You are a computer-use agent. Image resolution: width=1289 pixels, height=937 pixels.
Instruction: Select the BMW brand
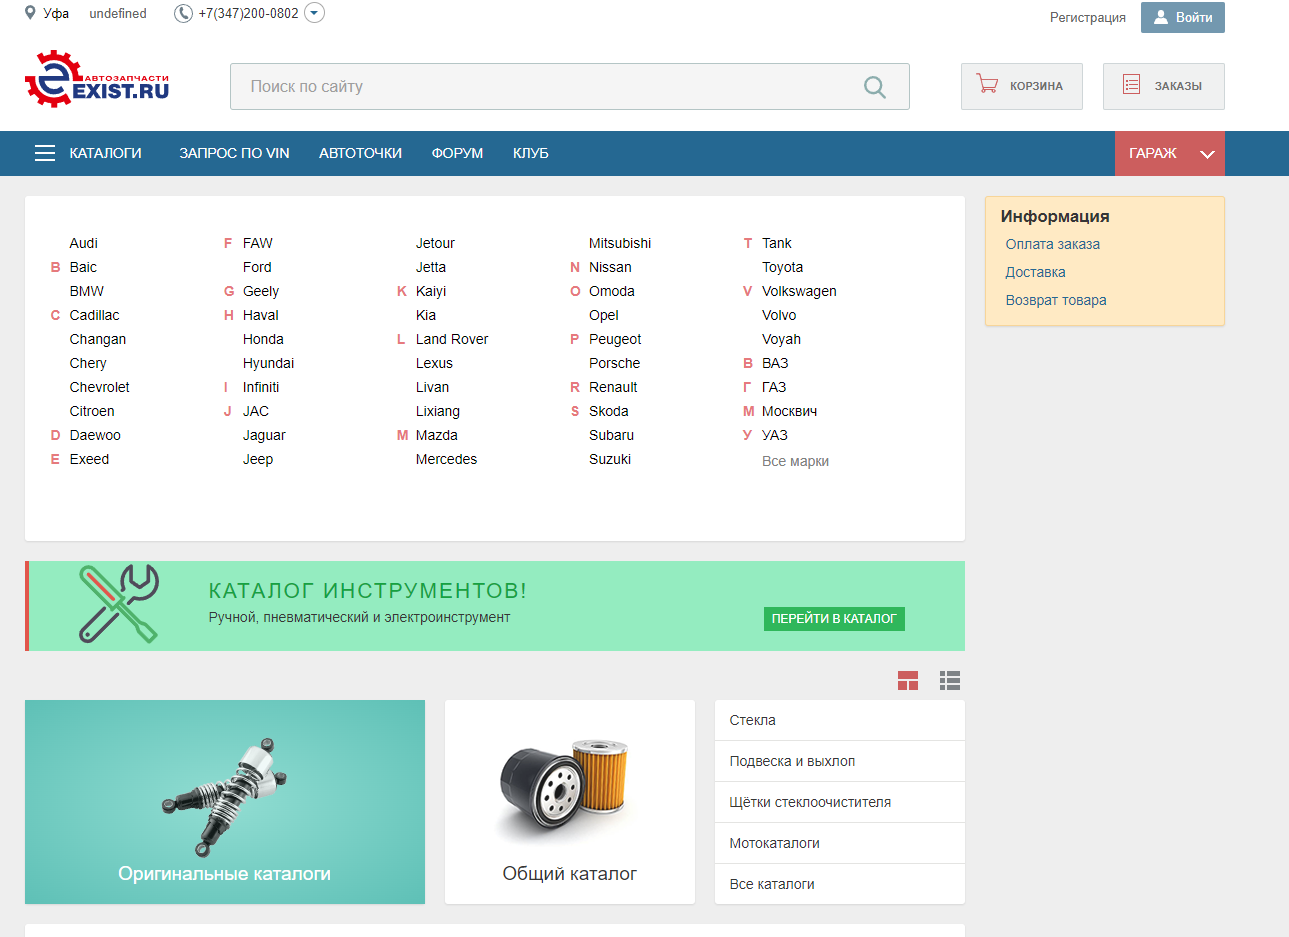coord(87,291)
